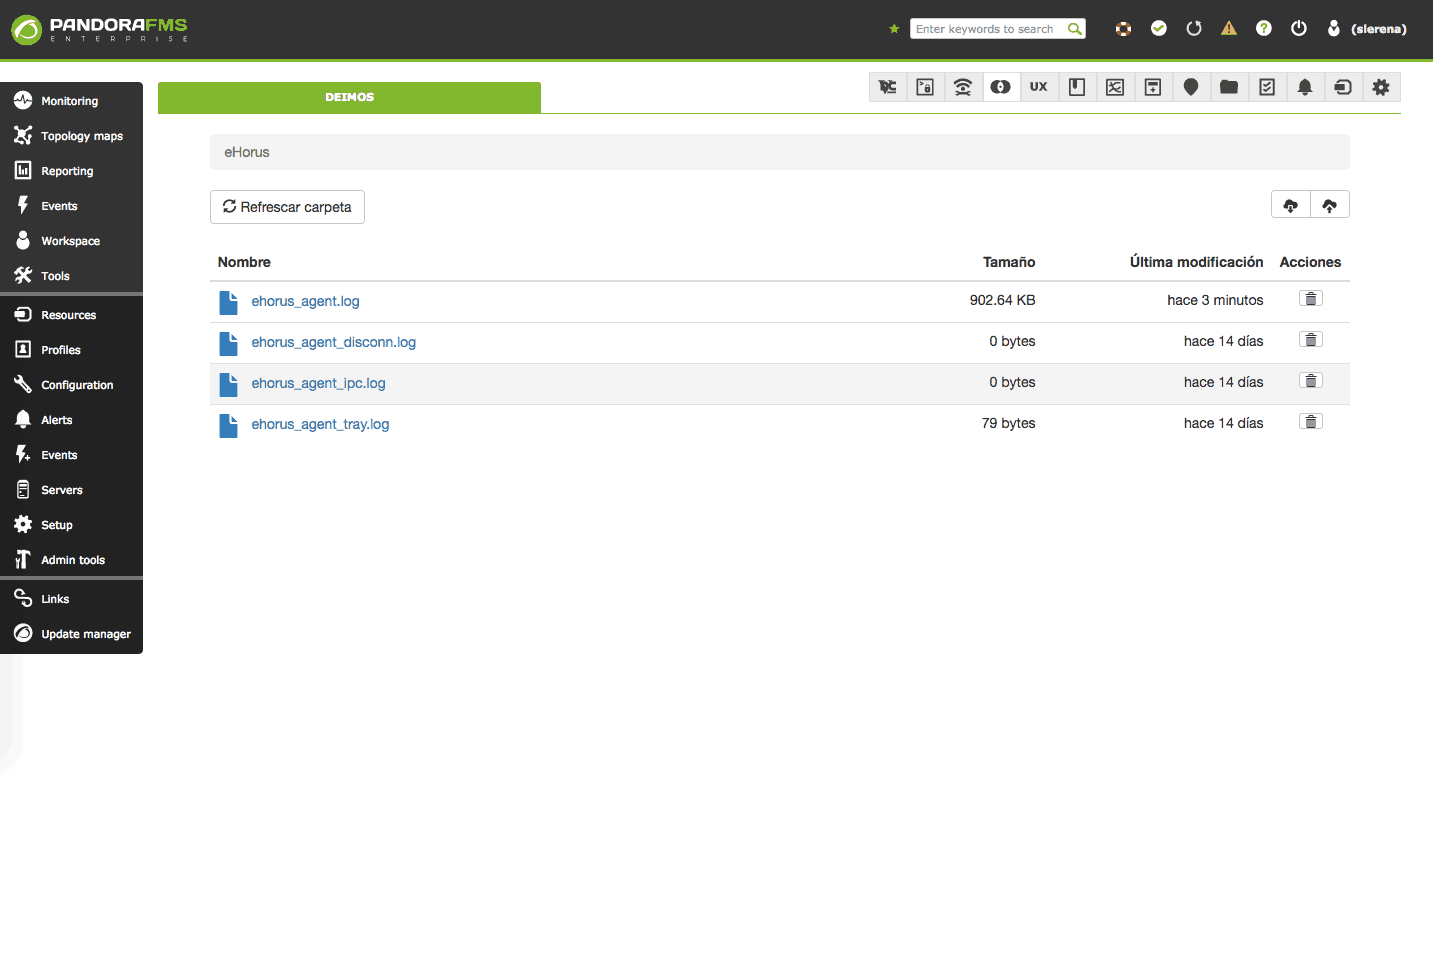Open the graphs chart icon in agent toolbar
Screen dimensions: 1433x978
(x=1115, y=87)
